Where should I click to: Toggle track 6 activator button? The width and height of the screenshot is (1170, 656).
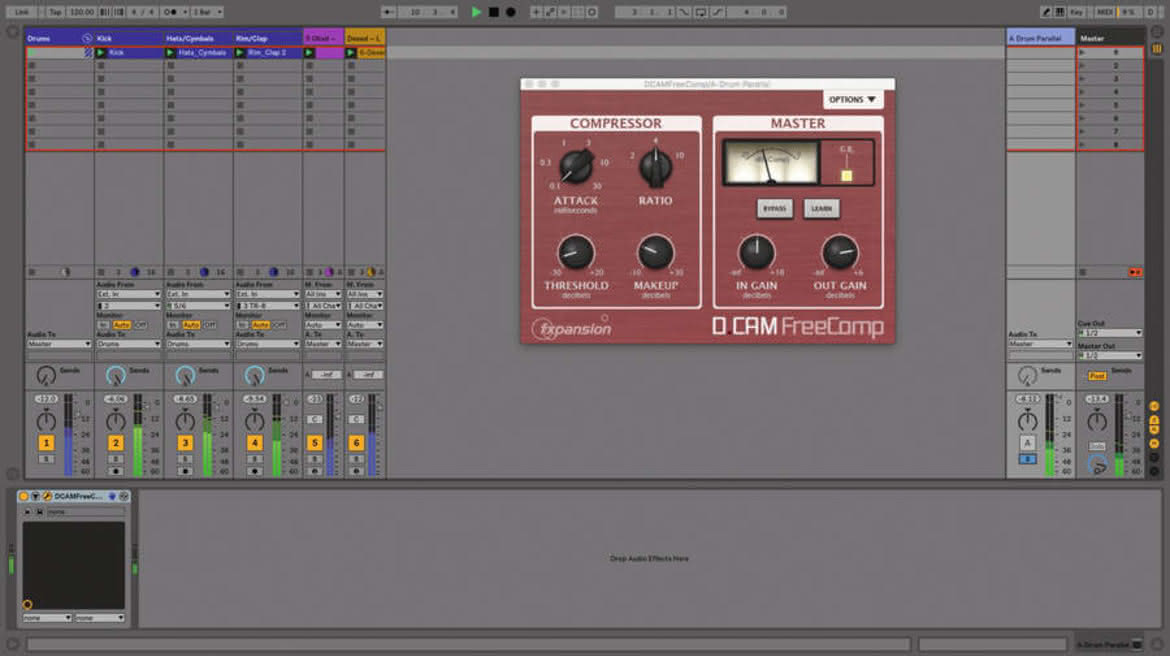click(x=357, y=443)
